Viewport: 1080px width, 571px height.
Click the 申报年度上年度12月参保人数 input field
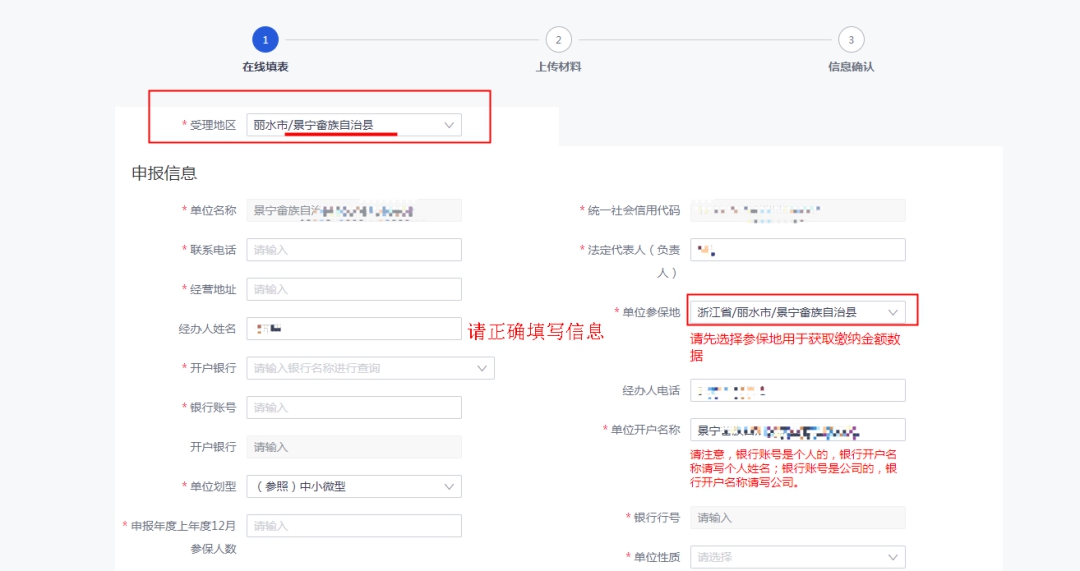tap(354, 526)
